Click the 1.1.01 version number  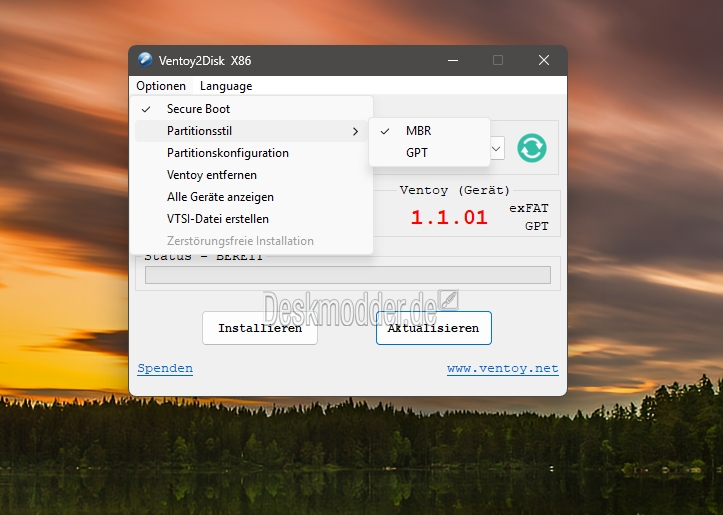click(449, 217)
